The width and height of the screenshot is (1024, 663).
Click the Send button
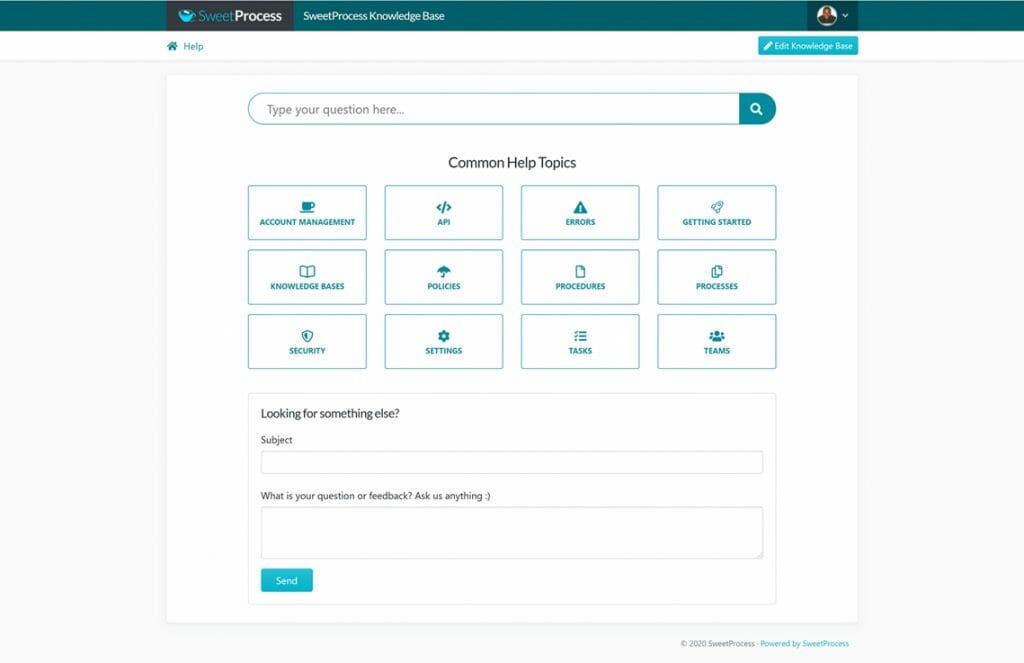[x=287, y=580]
